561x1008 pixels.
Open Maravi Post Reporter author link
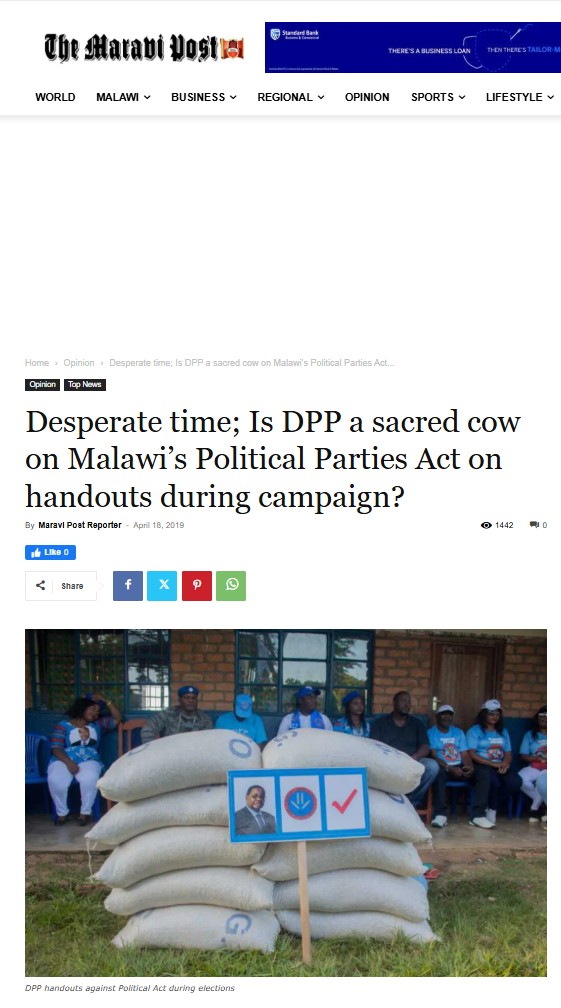click(x=80, y=525)
